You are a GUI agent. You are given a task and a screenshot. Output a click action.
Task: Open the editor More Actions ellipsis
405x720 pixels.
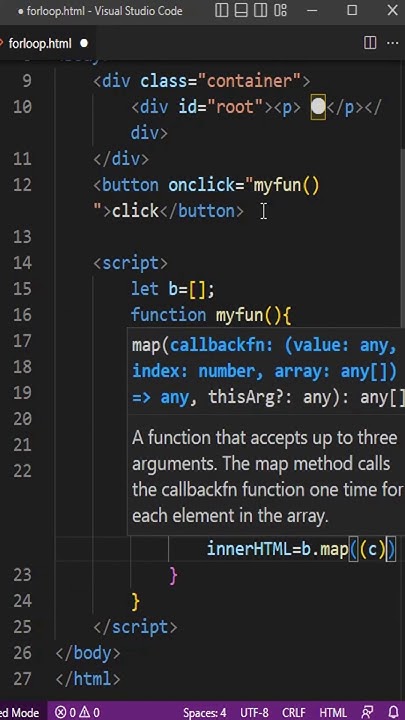click(x=392, y=43)
